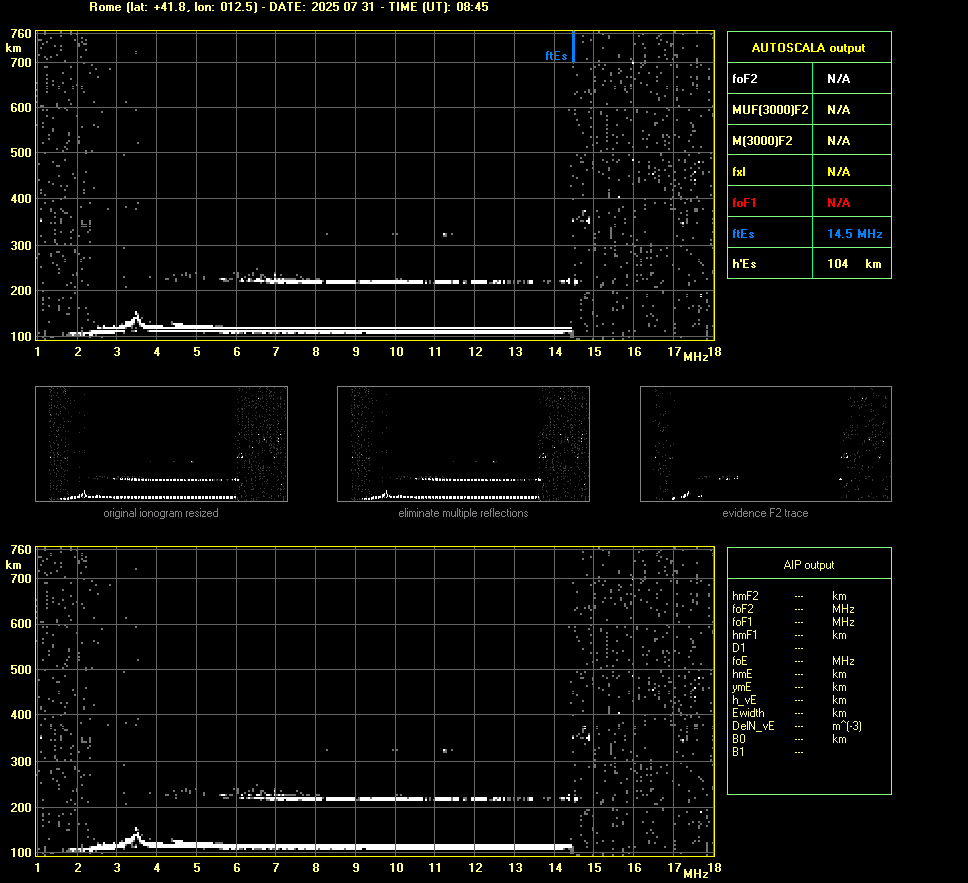
Task: Open the evidence F2 trace thumbnail
Action: point(766,444)
